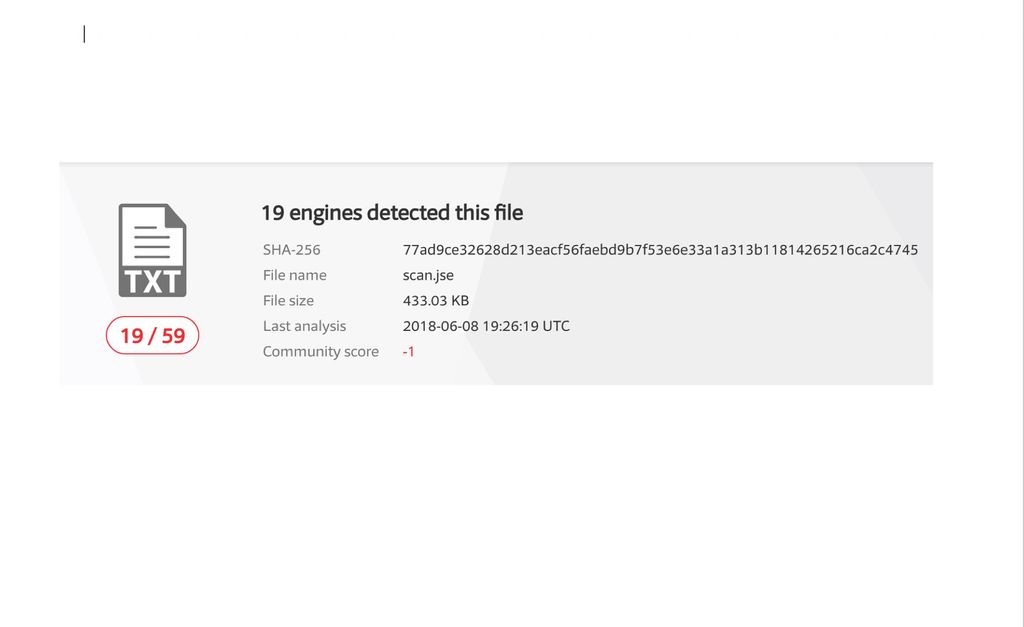
Task: Click the SHA-256 hash value string
Action: coord(660,250)
